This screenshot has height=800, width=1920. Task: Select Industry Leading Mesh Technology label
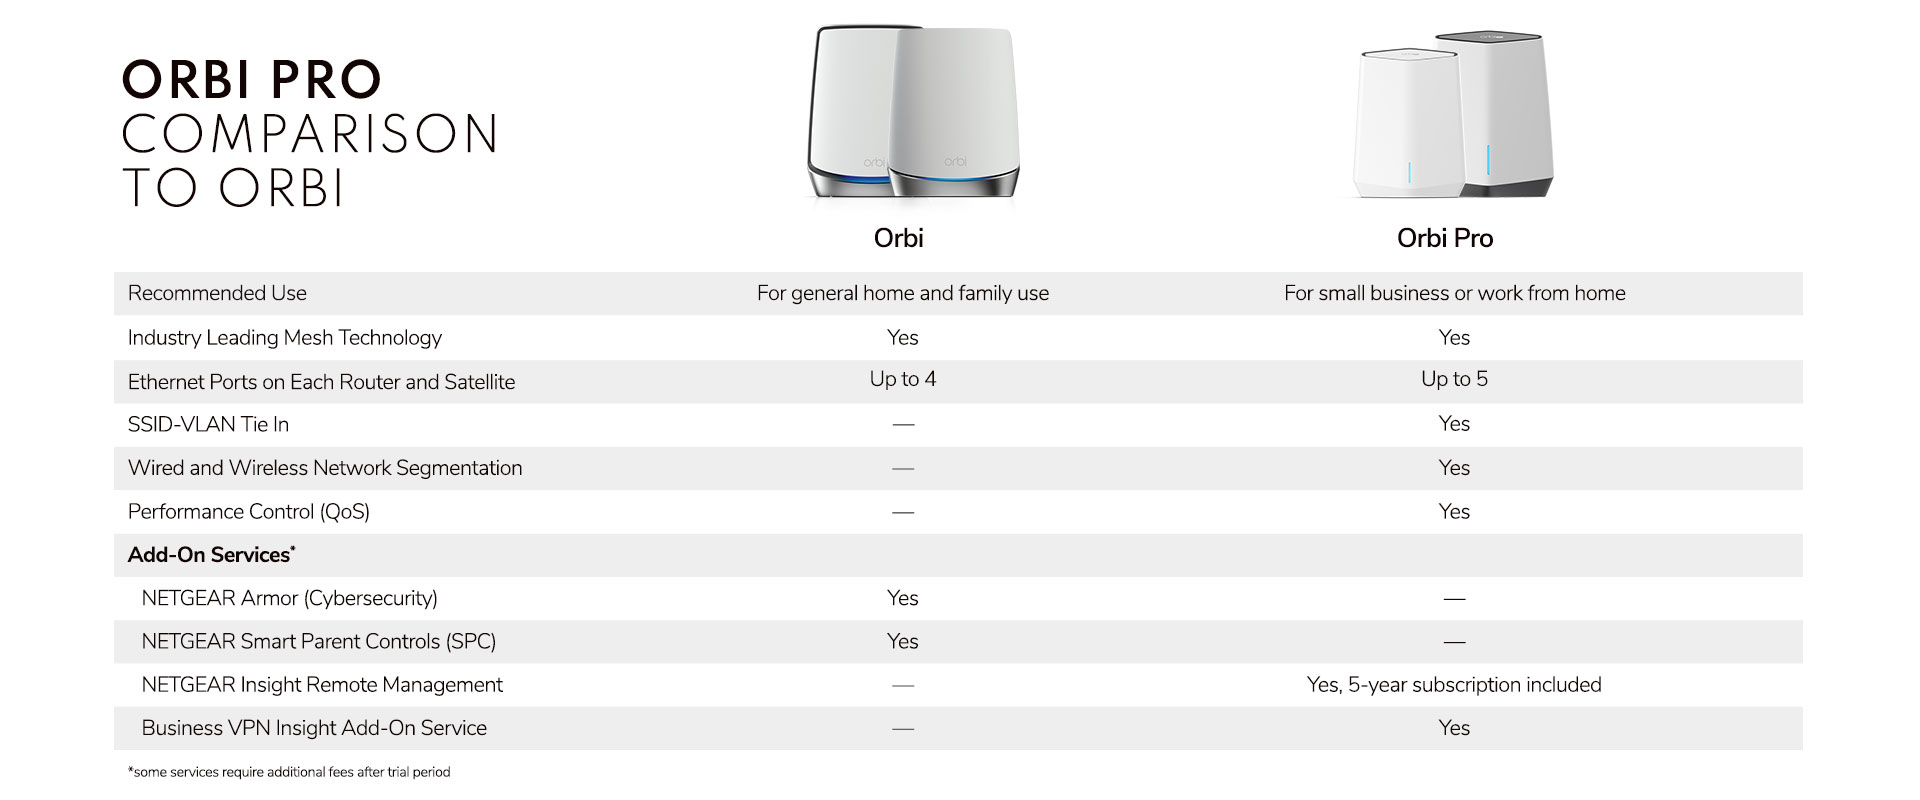coord(285,338)
